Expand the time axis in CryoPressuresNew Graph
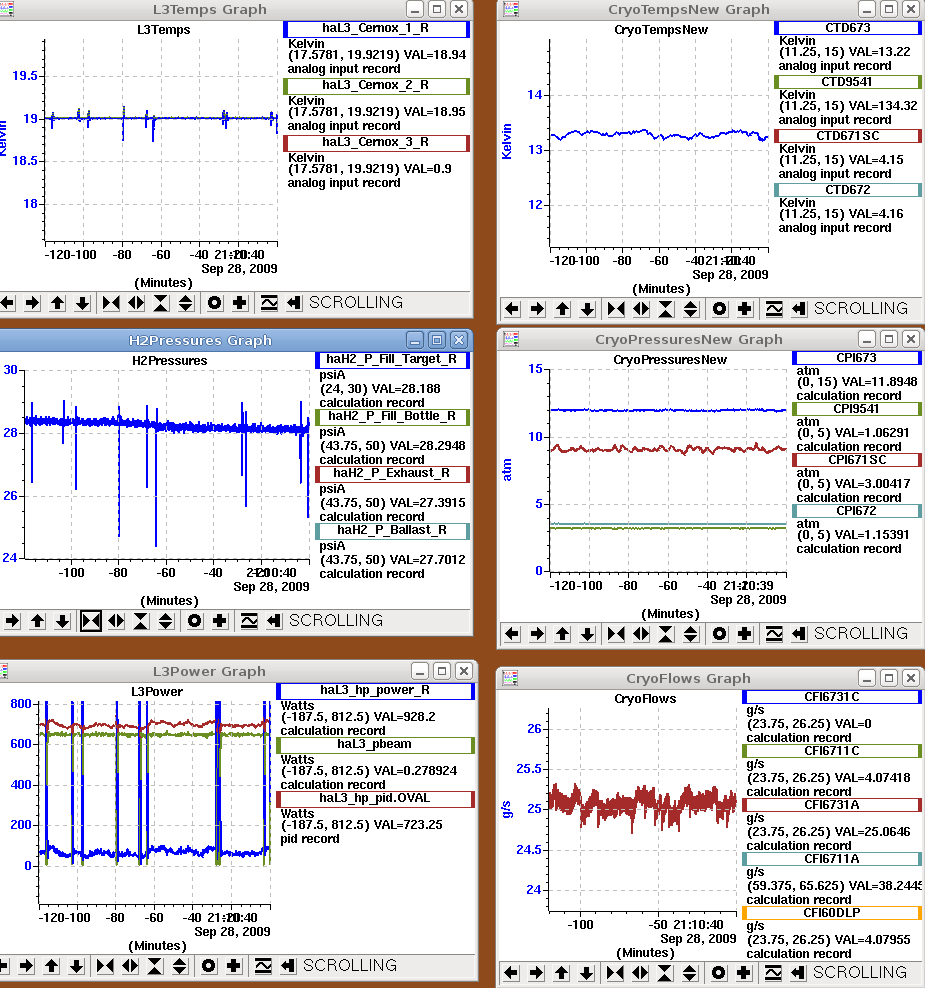The height and width of the screenshot is (988, 925). click(x=641, y=634)
